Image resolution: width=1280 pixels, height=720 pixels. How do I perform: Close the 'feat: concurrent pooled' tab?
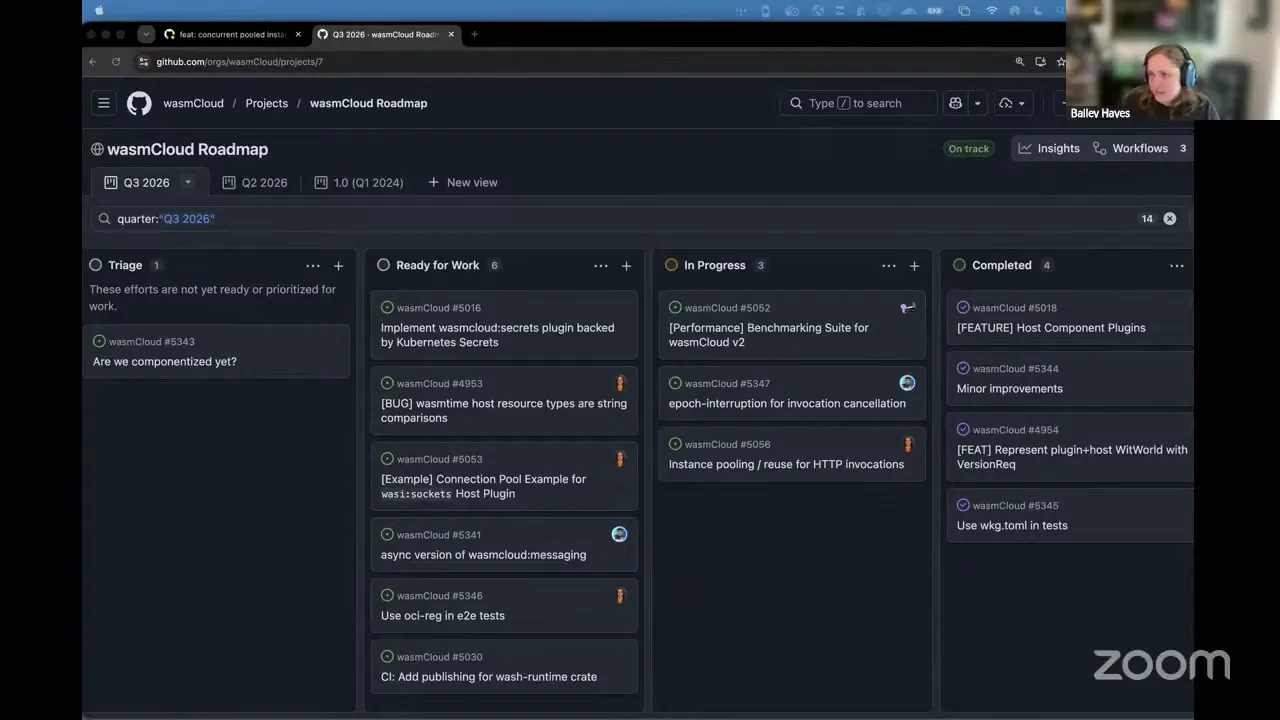tap(297, 34)
